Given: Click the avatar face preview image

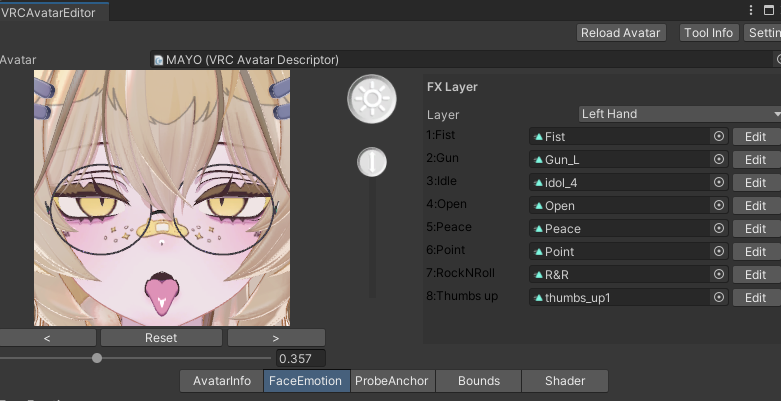Looking at the screenshot, I should 162,198.
